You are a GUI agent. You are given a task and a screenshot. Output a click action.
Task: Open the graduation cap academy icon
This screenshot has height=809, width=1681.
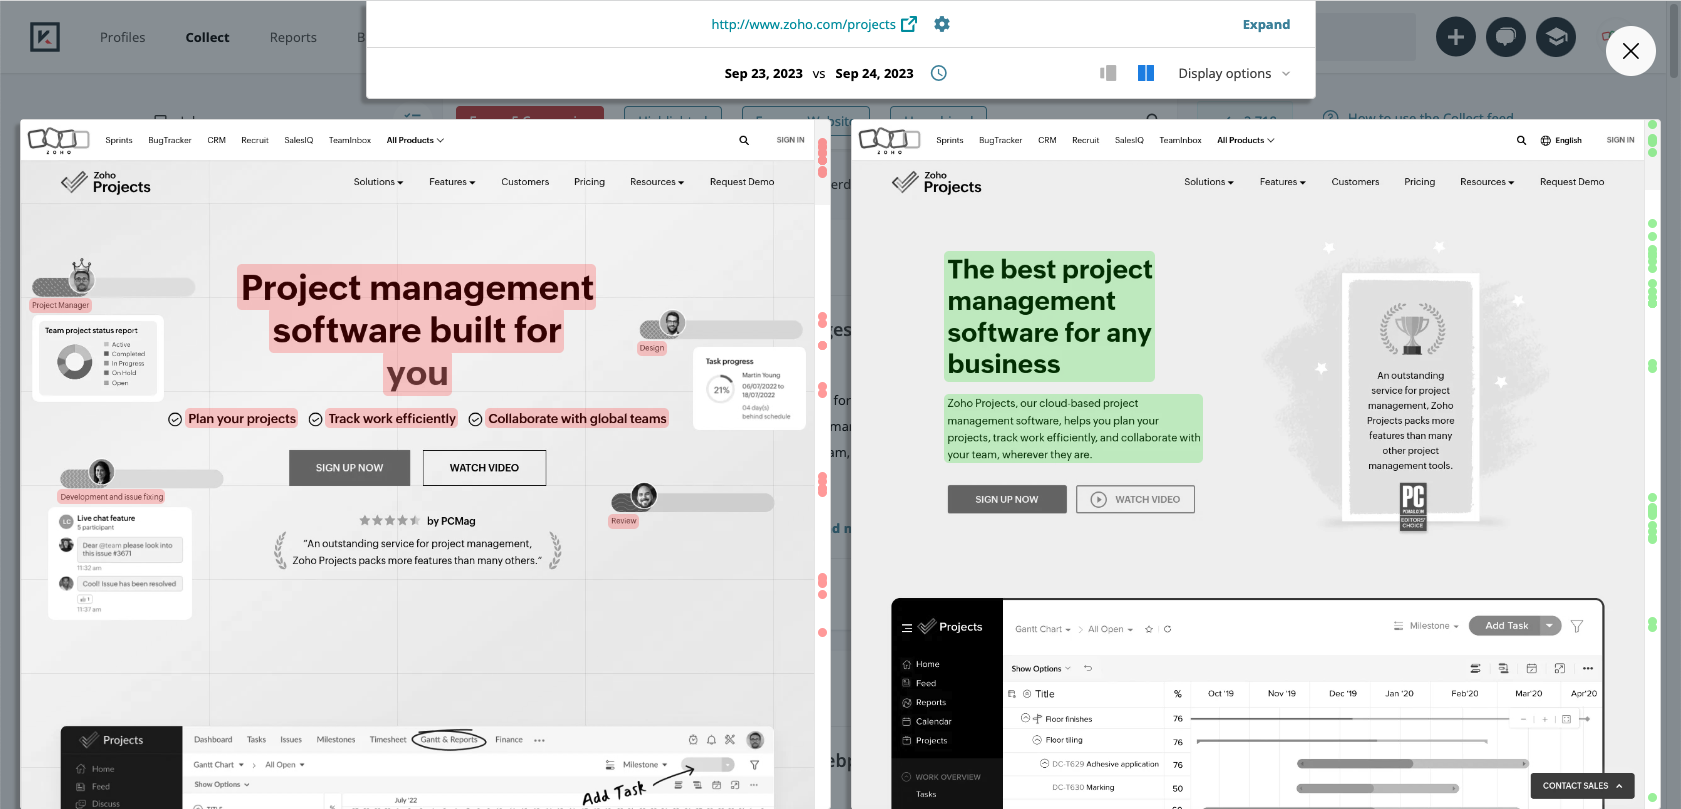(x=1555, y=37)
